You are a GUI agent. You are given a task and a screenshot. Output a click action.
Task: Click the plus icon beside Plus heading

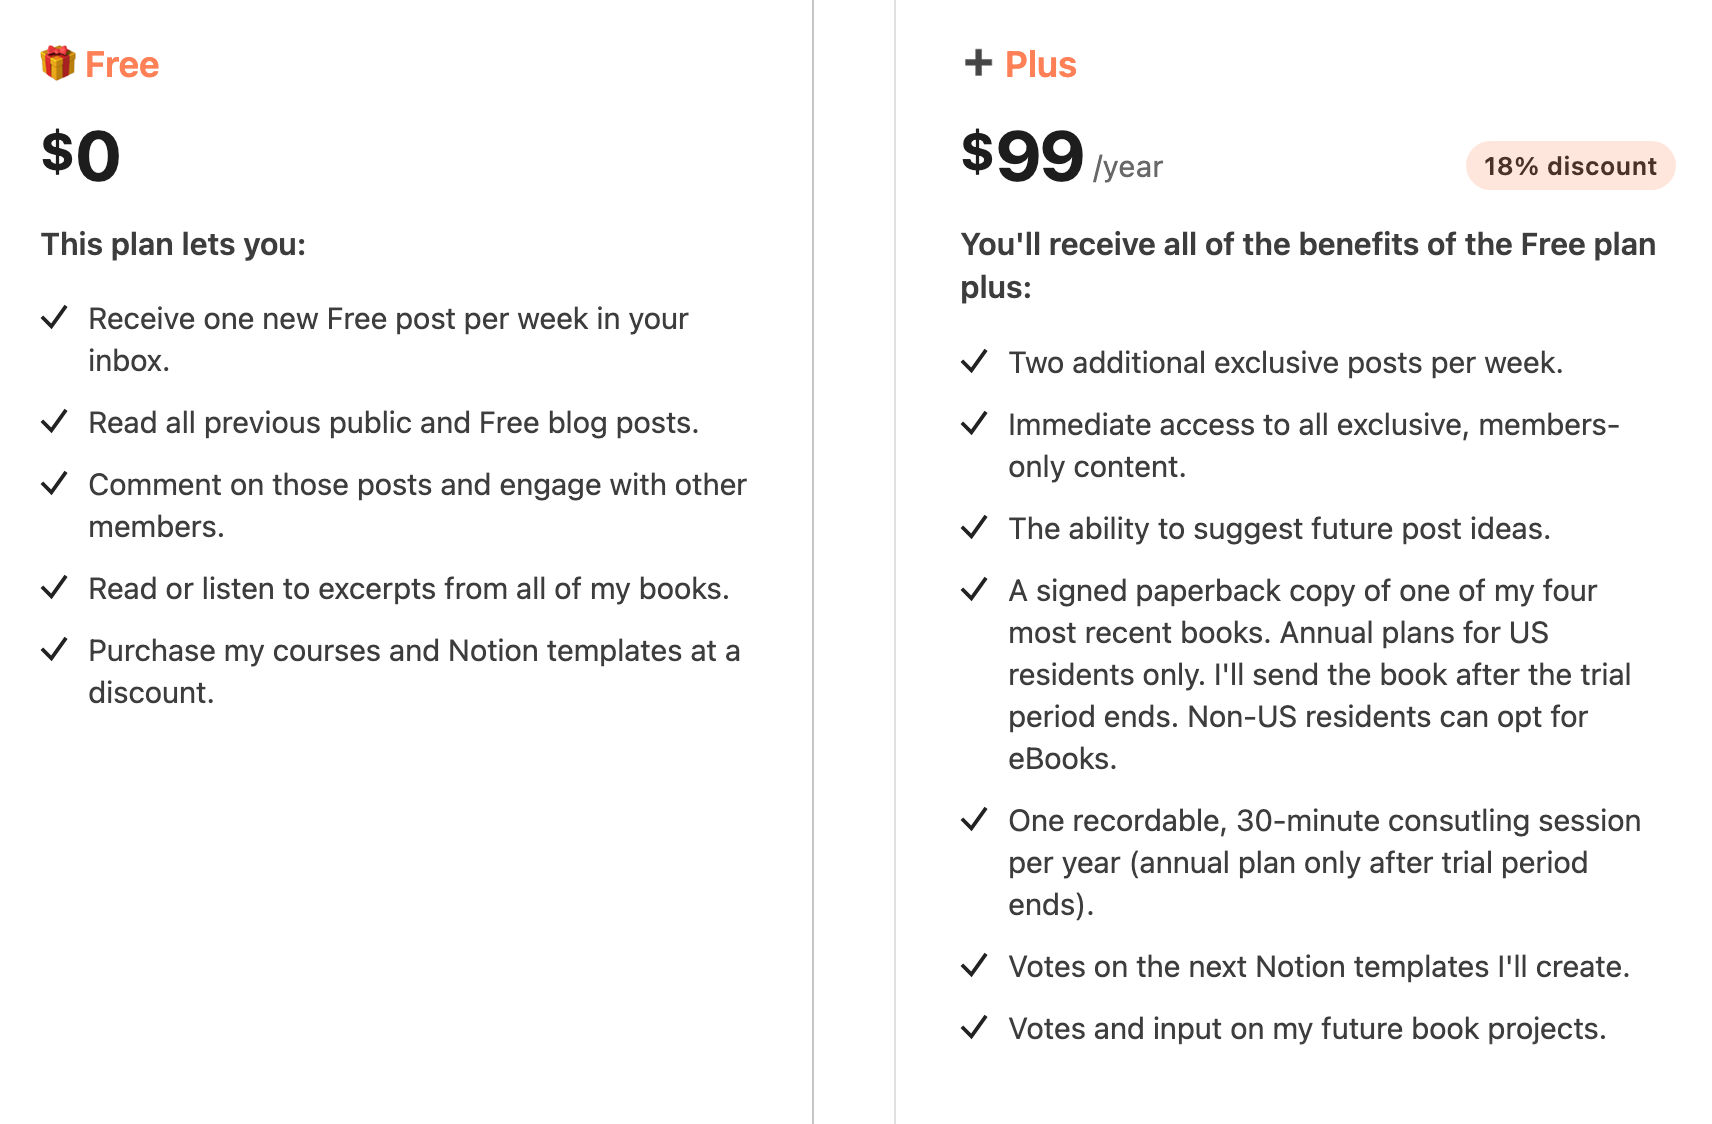pos(978,63)
